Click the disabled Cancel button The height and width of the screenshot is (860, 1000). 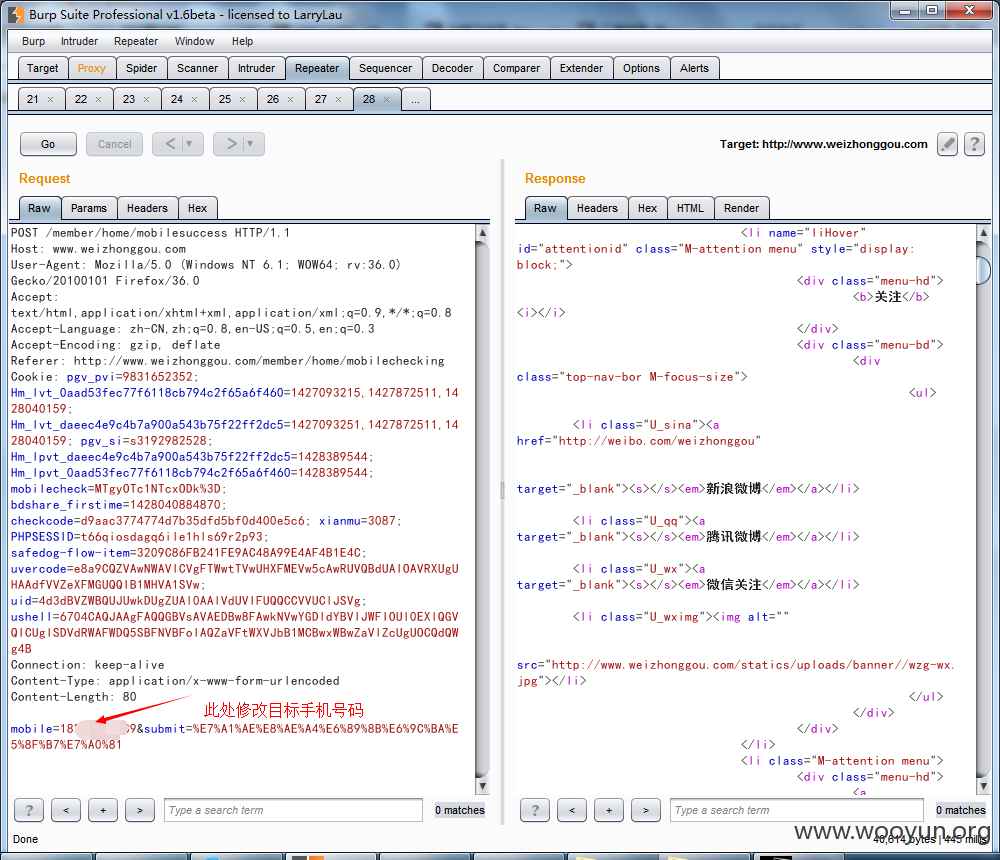tap(115, 144)
